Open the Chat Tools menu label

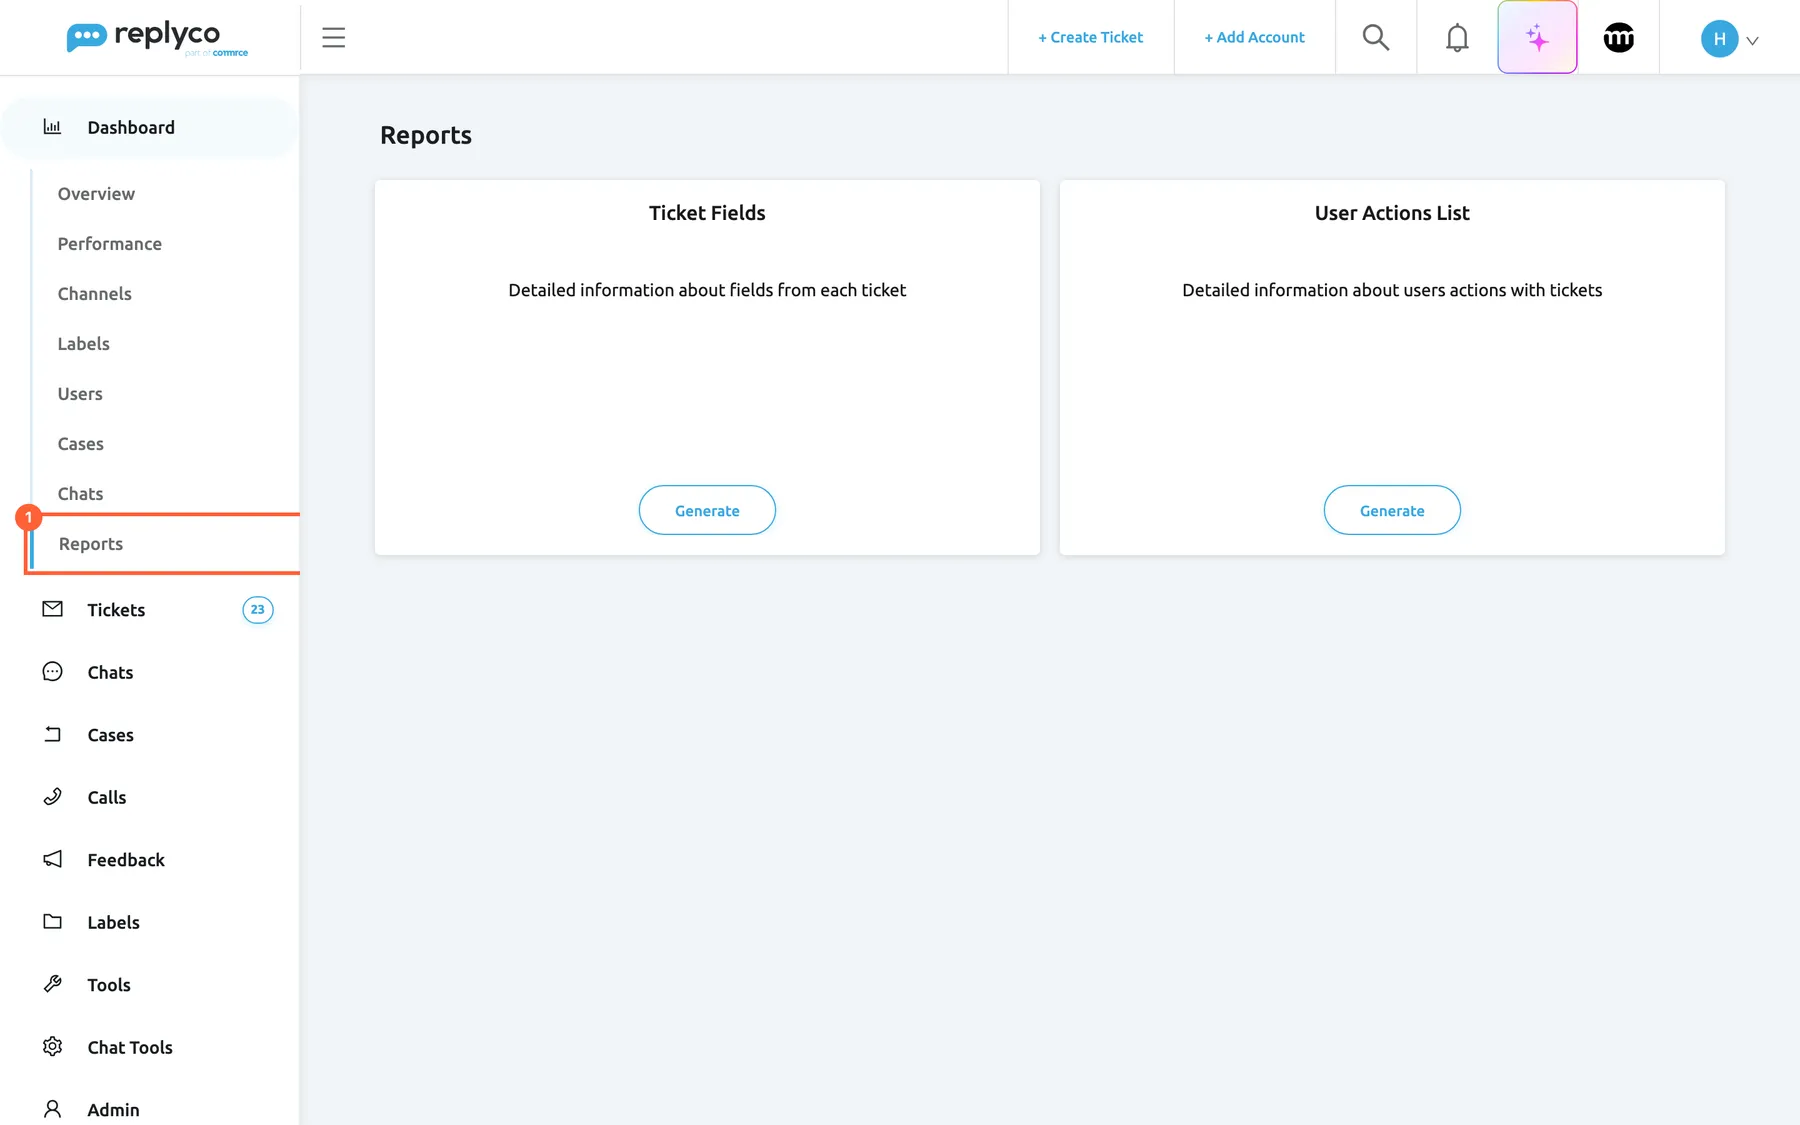point(130,1047)
